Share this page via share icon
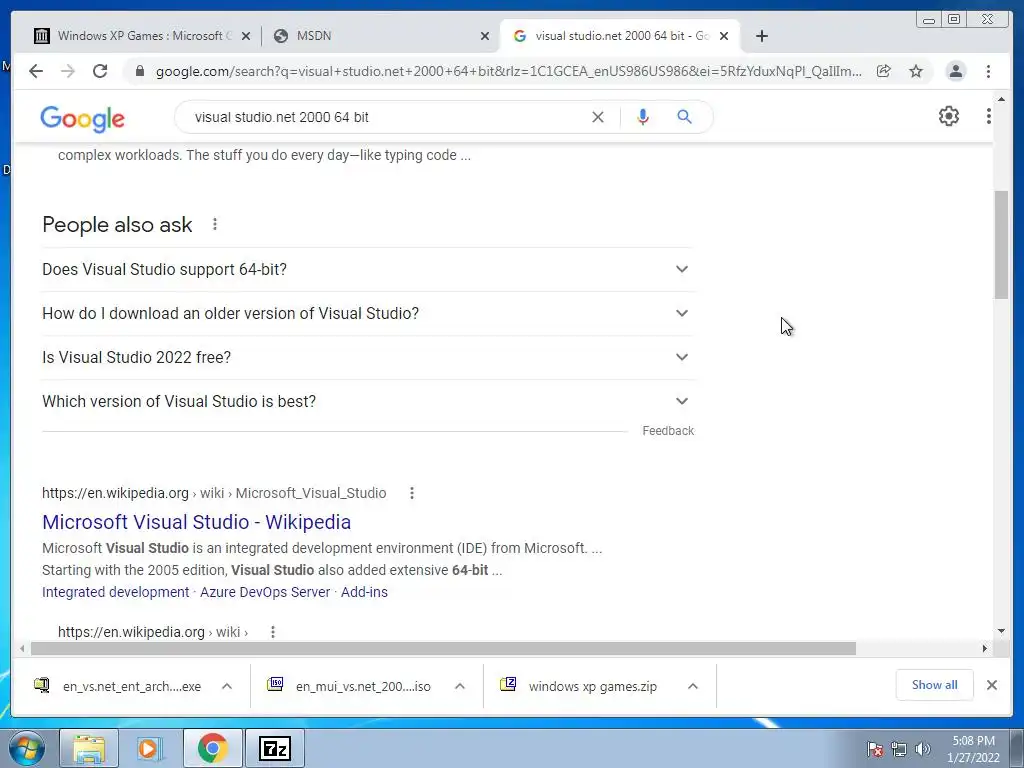Screen dimensions: 1024x768 tap(884, 71)
